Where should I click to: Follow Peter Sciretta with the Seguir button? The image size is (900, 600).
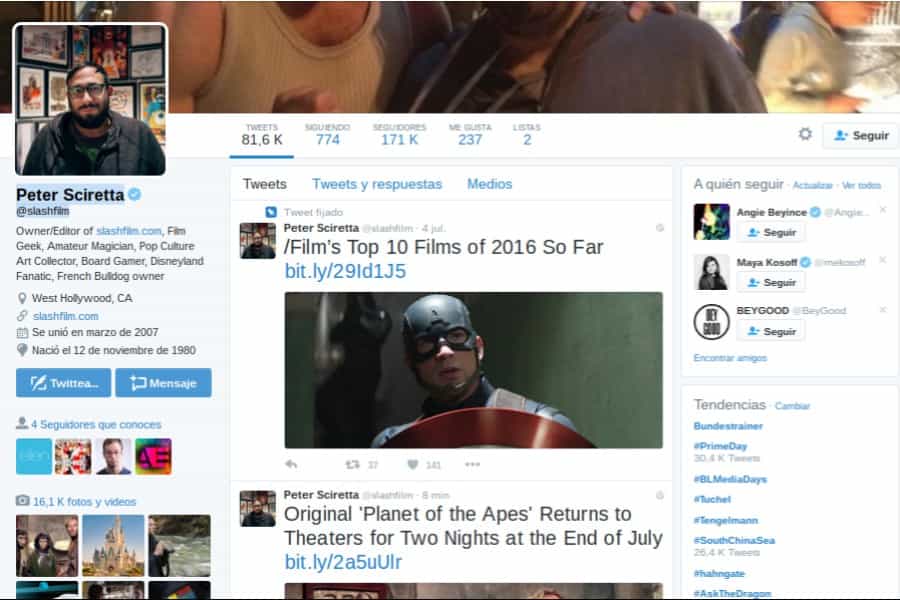(860, 136)
